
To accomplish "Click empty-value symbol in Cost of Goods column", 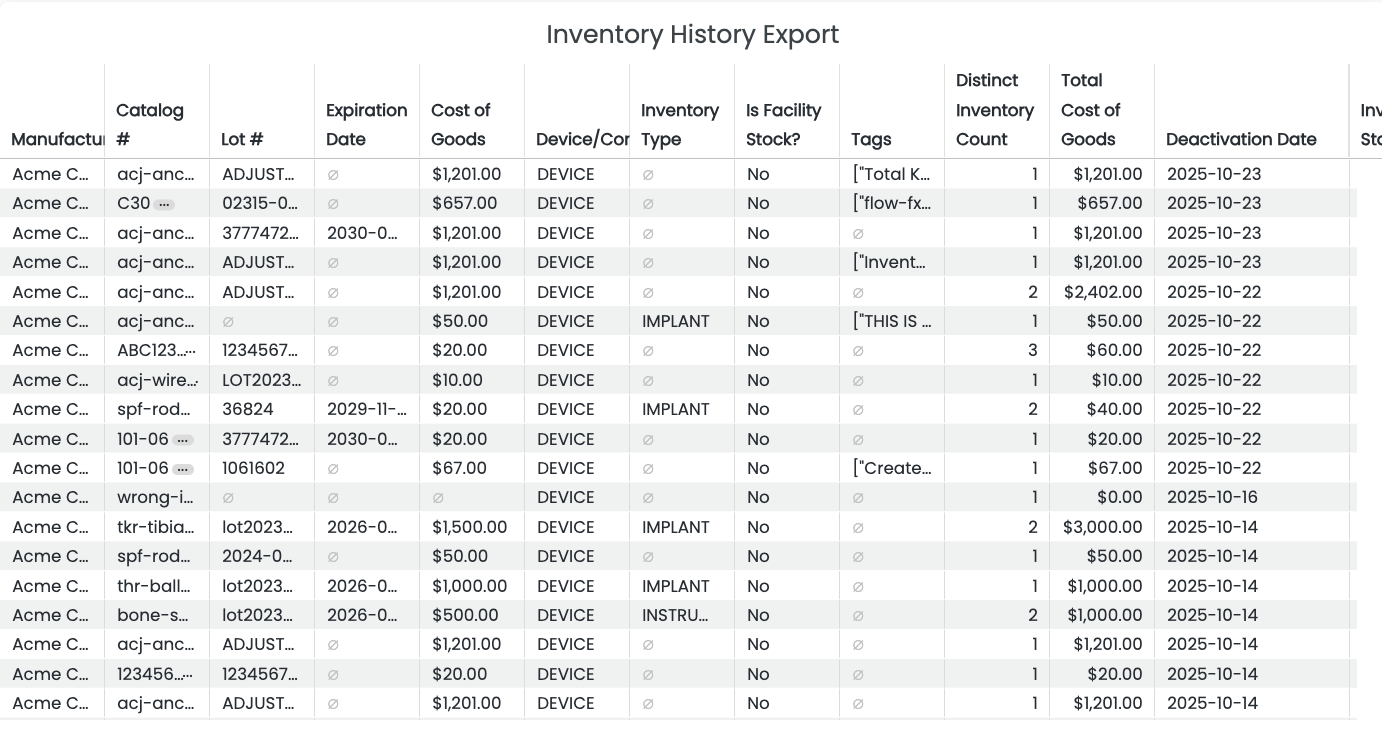I will tap(438, 498).
